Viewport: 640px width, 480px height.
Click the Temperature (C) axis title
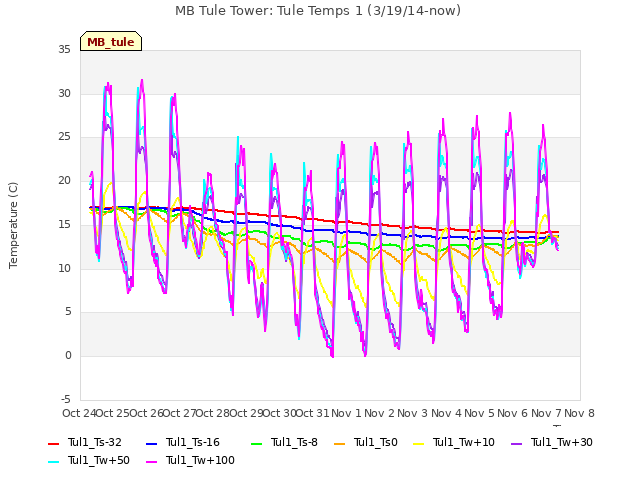tap(13, 225)
